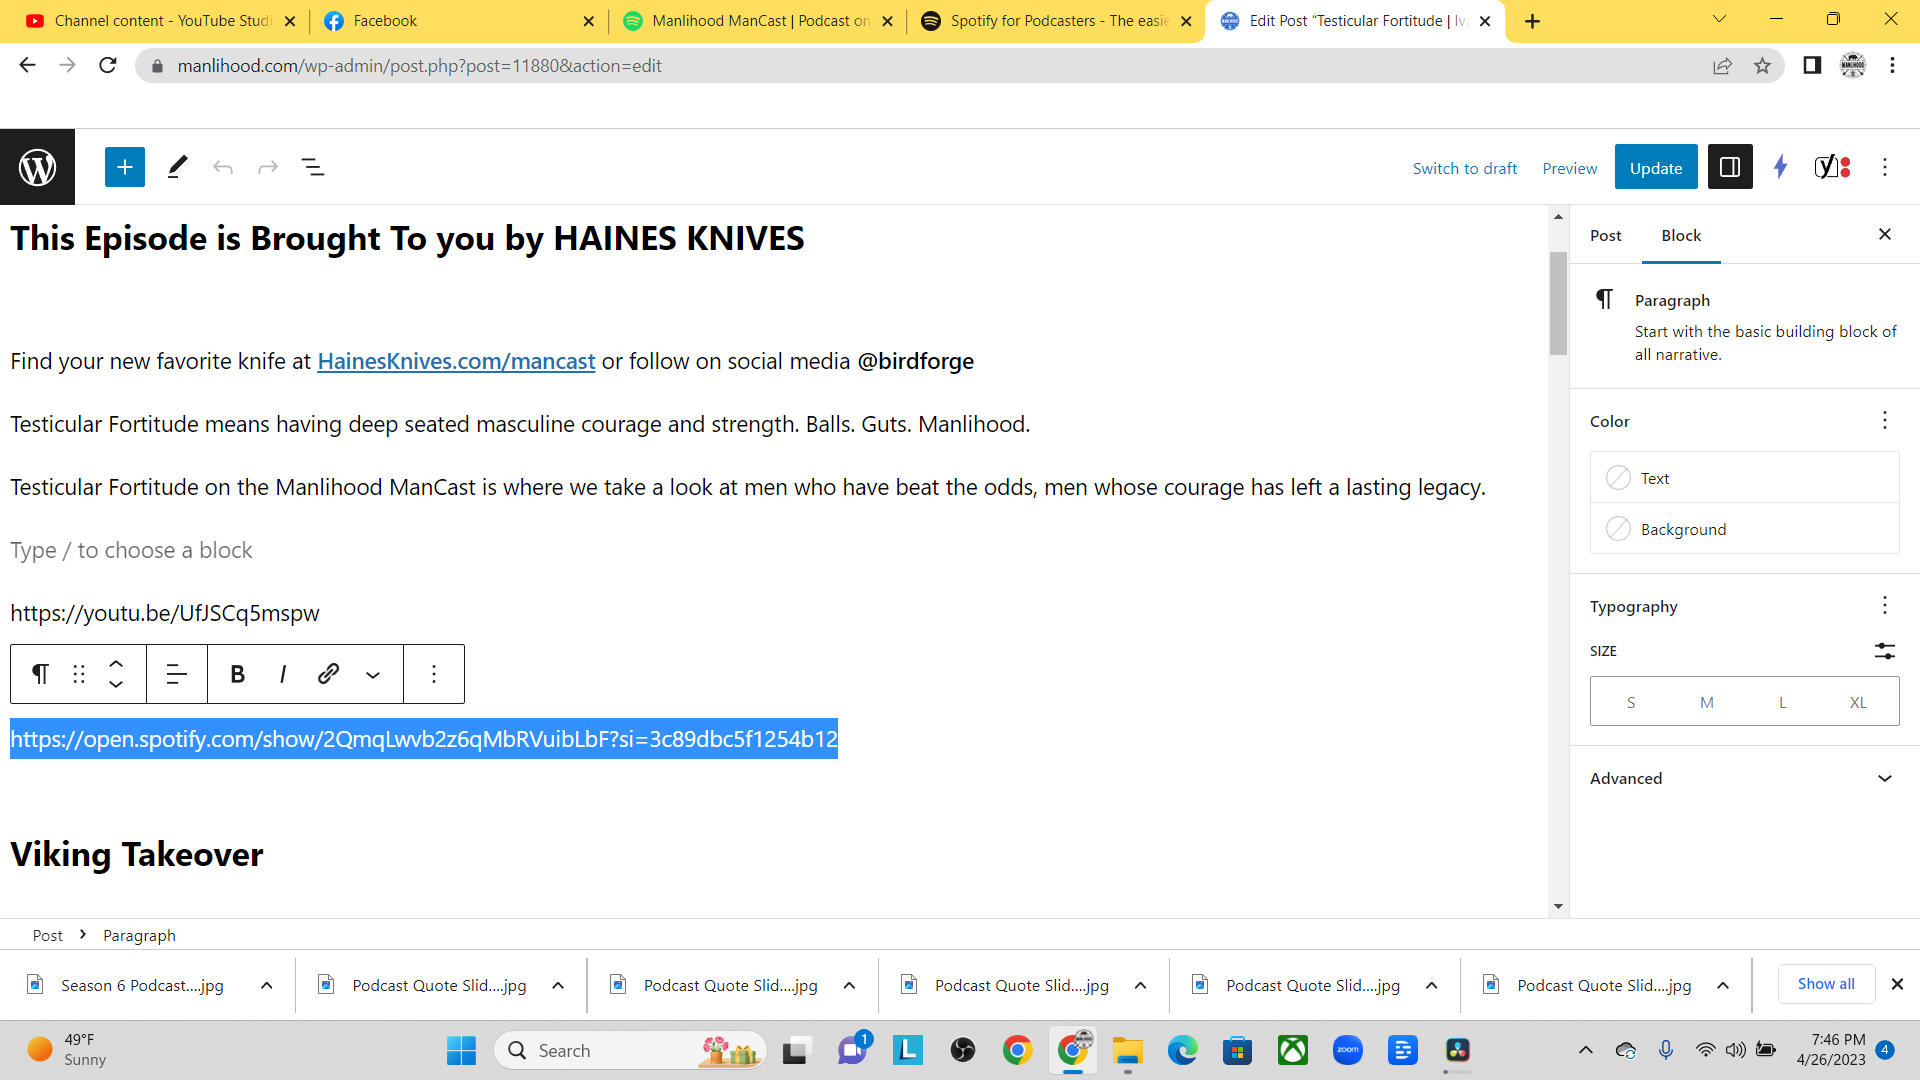Click the paragraph block type icon
The image size is (1920, 1080).
(40, 674)
